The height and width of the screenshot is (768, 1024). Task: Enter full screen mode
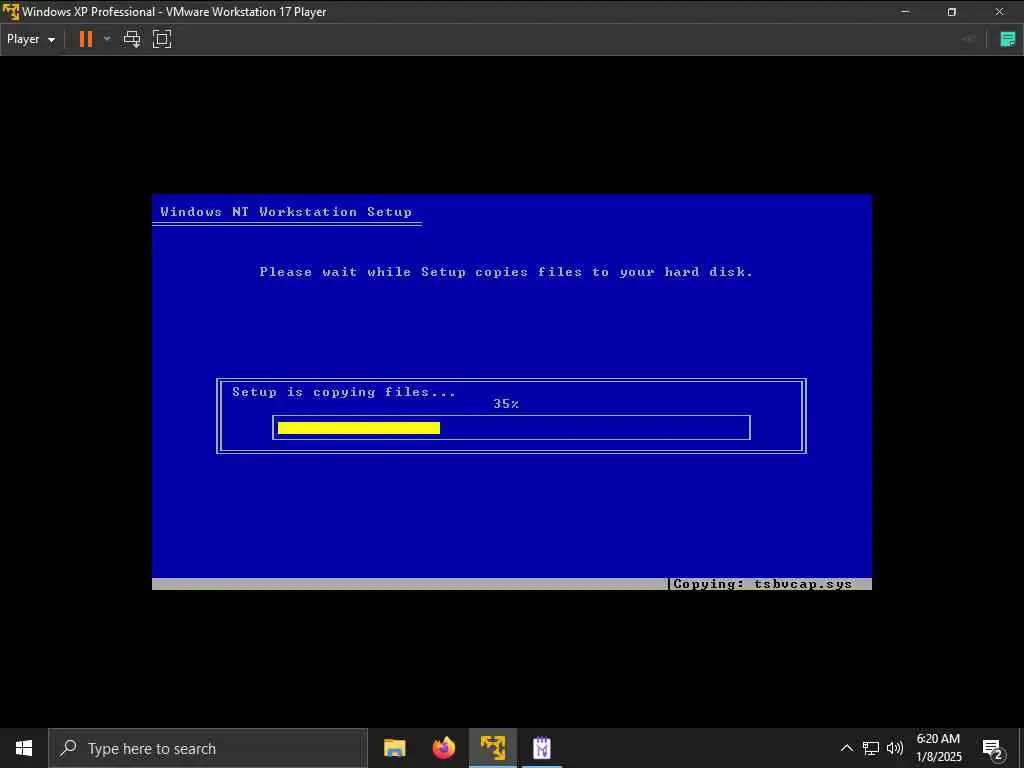pos(162,39)
